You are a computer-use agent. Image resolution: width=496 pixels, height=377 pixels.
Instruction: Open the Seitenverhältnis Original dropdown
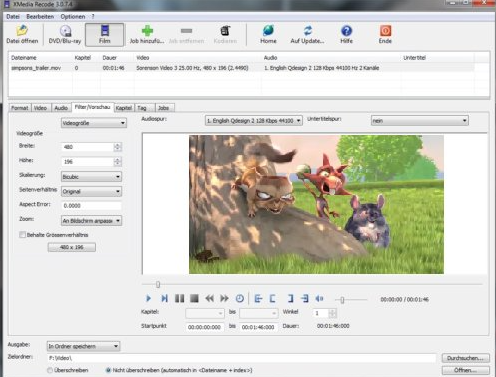pyautogui.click(x=91, y=191)
